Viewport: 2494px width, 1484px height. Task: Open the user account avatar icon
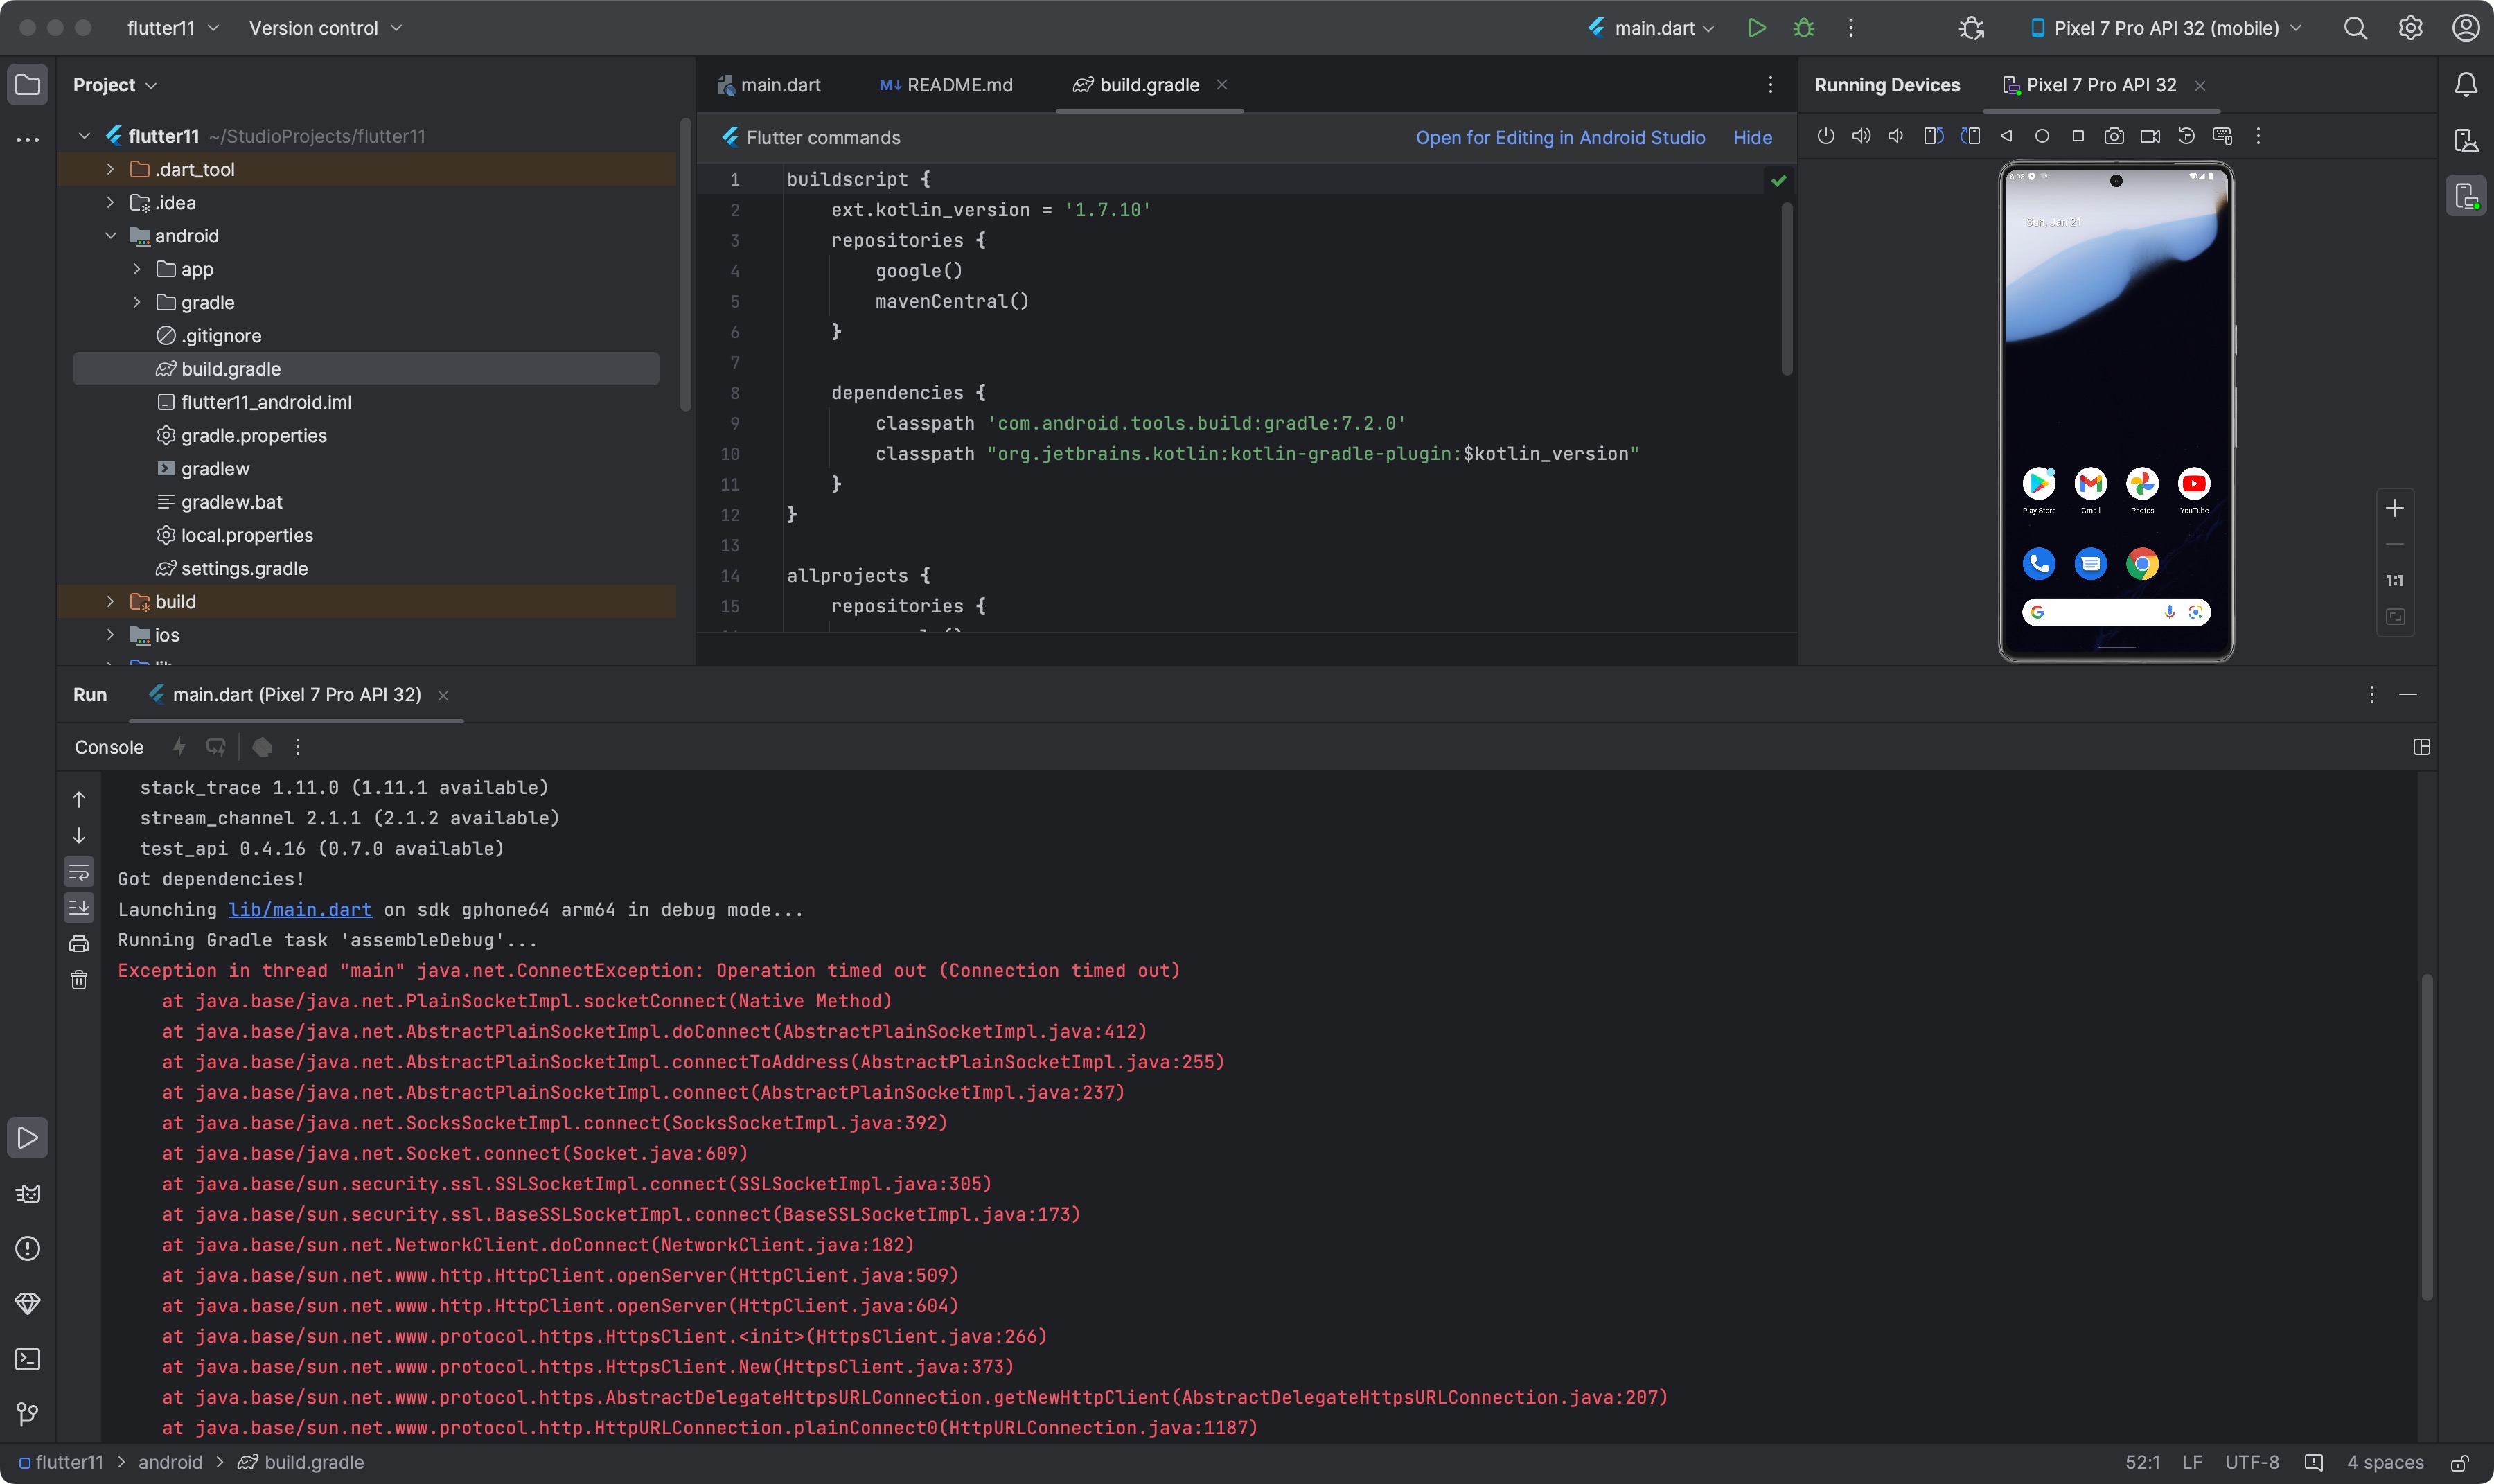[x=2465, y=28]
